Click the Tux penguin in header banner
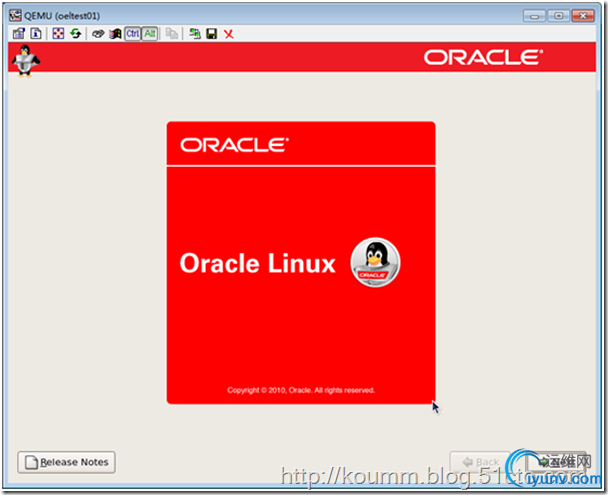 [x=26, y=61]
